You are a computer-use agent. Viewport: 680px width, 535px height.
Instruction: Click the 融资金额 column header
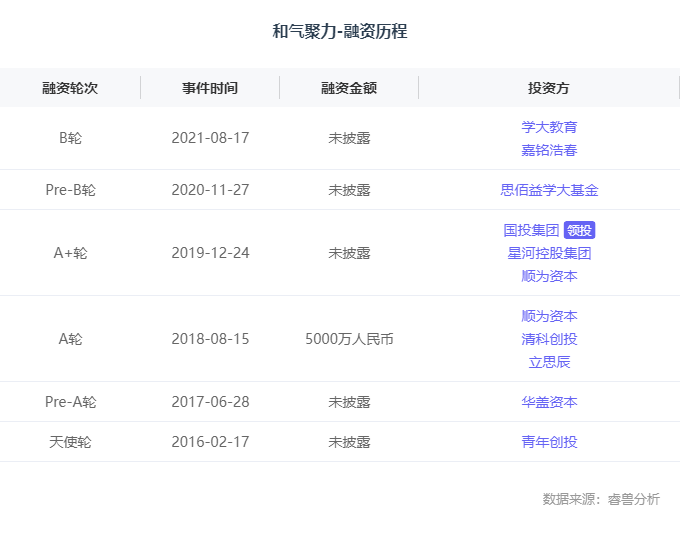coord(349,88)
